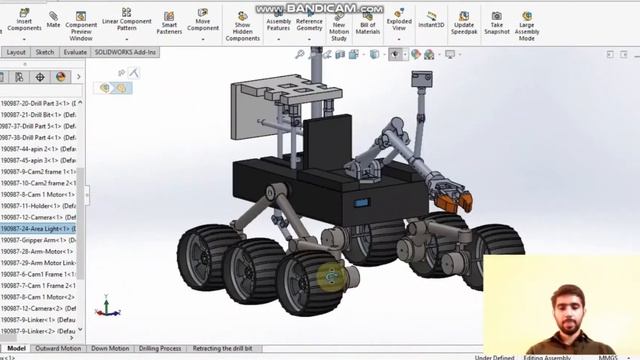This screenshot has width=640, height=360.
Task: Click the blue area light on rover body
Action: (362, 202)
